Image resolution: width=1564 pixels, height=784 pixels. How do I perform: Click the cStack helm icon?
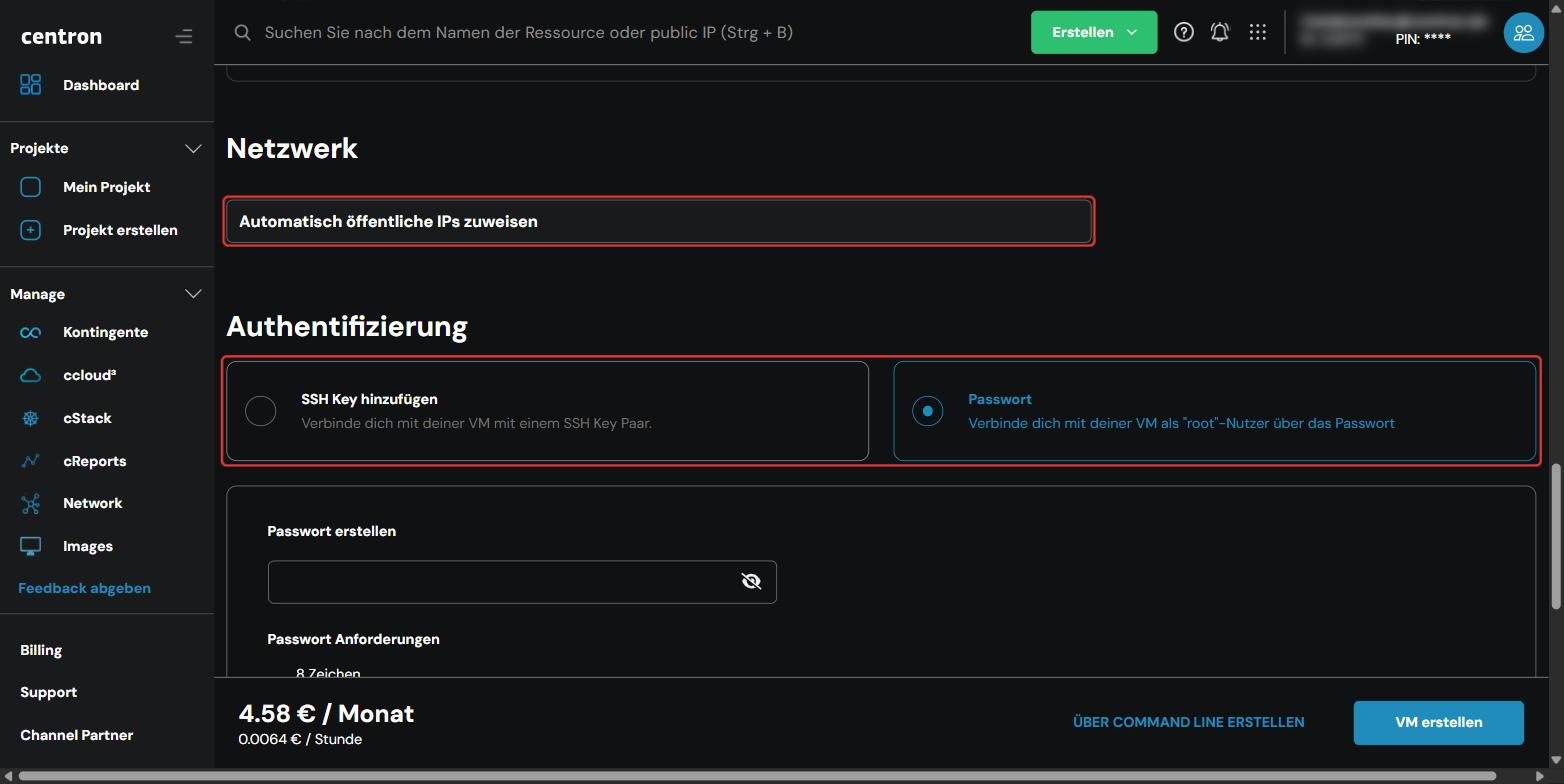31,418
